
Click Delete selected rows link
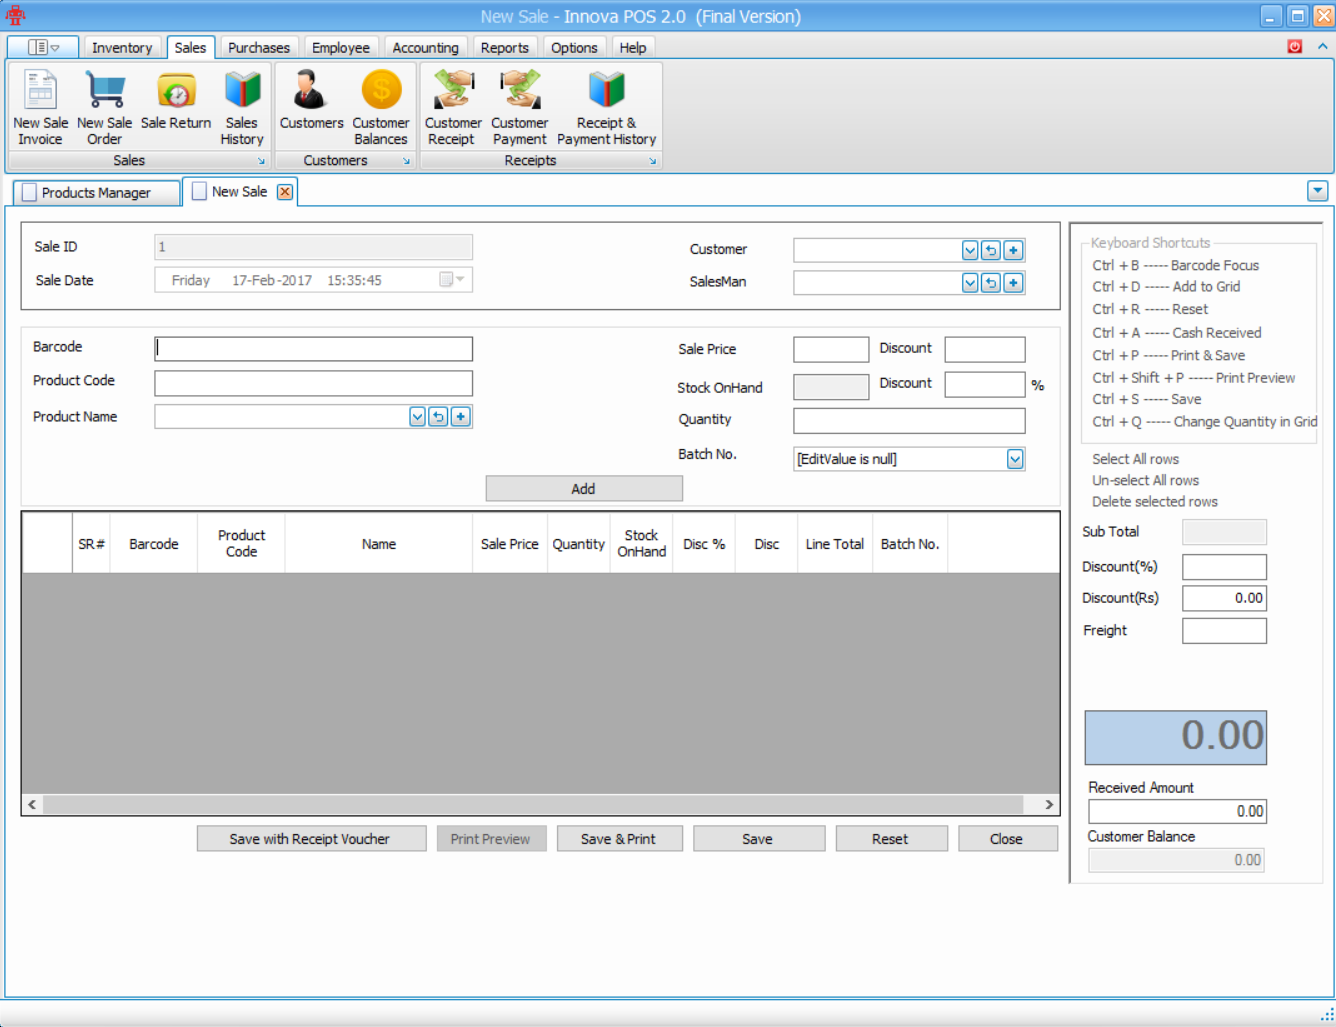[x=1154, y=502]
